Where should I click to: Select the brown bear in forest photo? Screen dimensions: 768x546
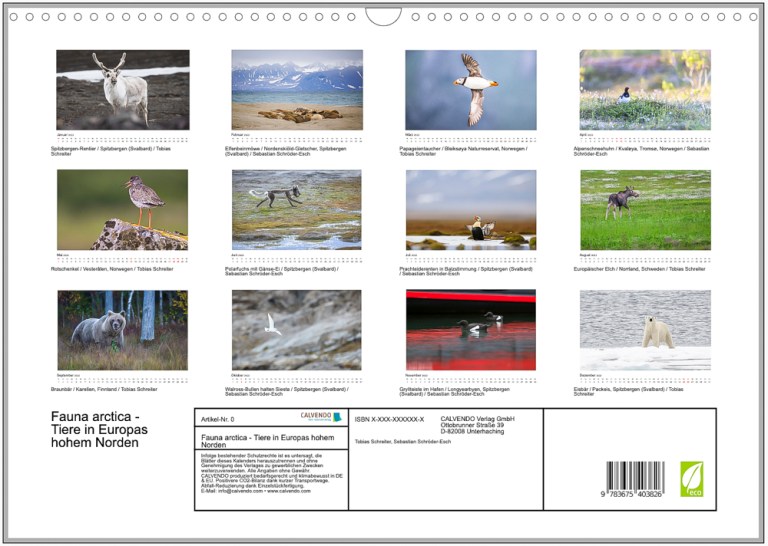point(122,330)
